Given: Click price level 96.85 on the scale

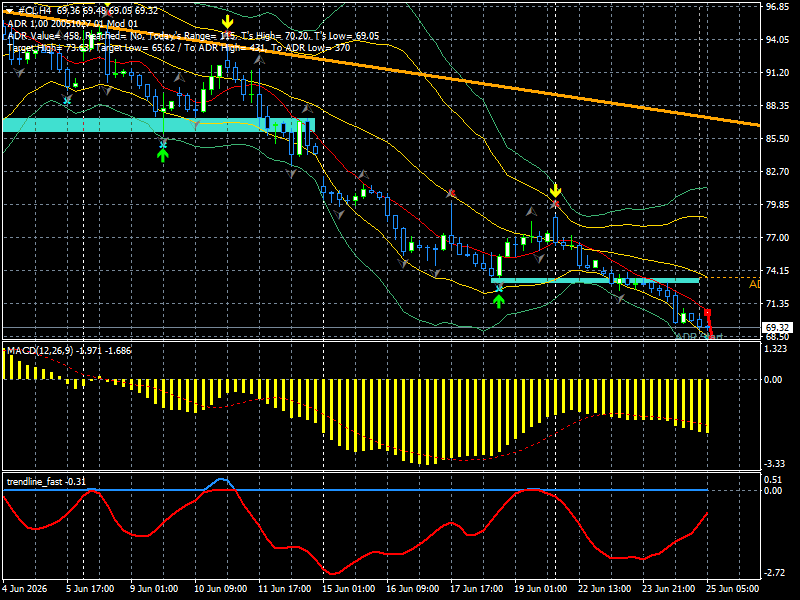Looking at the screenshot, I should click(x=778, y=7).
